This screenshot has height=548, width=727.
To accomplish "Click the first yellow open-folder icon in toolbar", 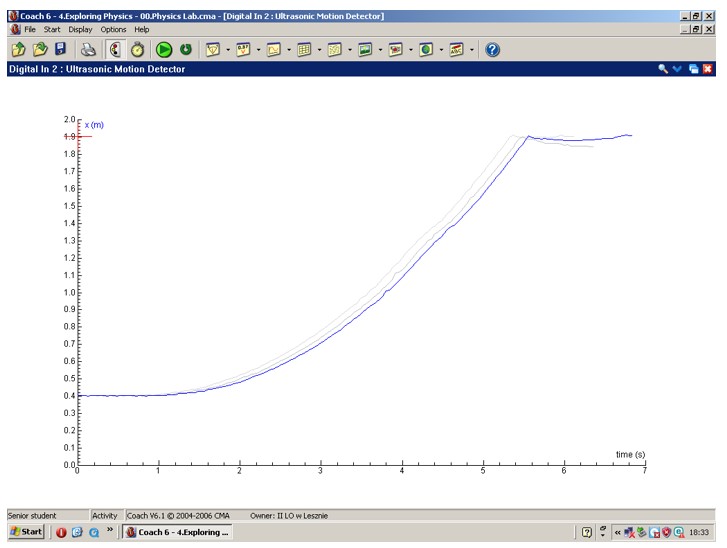I will click(18, 49).
